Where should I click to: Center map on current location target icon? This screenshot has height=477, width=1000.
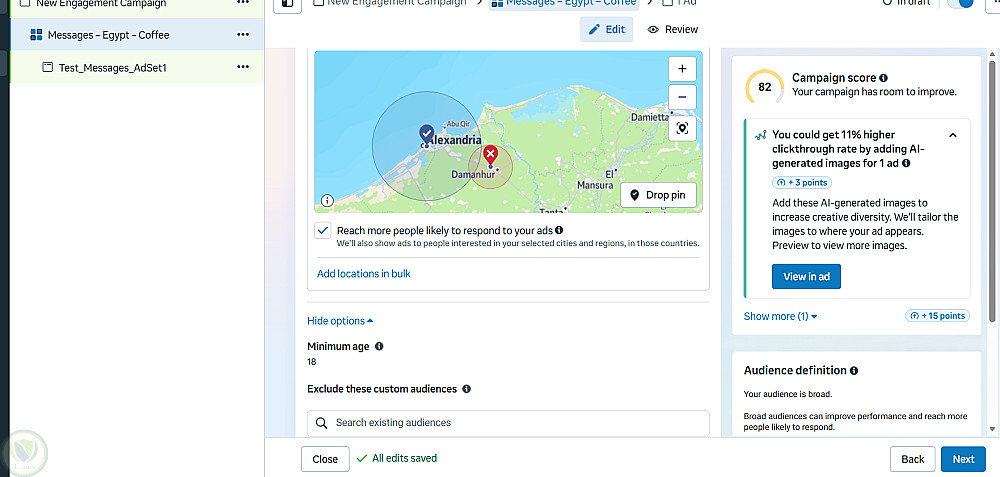682,128
